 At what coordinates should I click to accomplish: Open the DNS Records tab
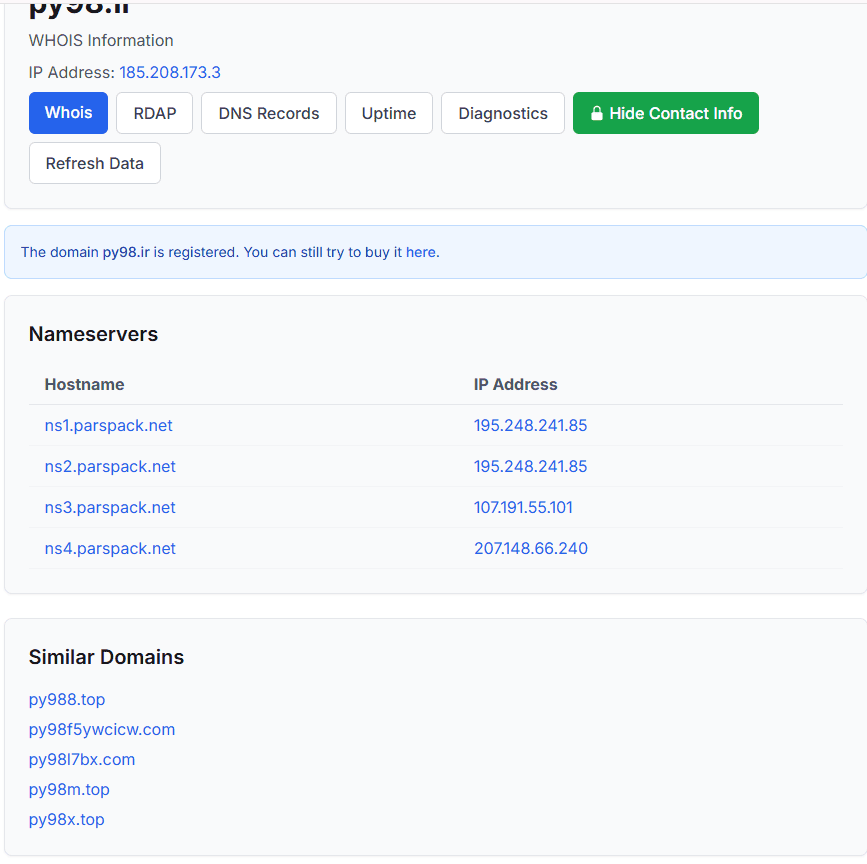pos(269,113)
